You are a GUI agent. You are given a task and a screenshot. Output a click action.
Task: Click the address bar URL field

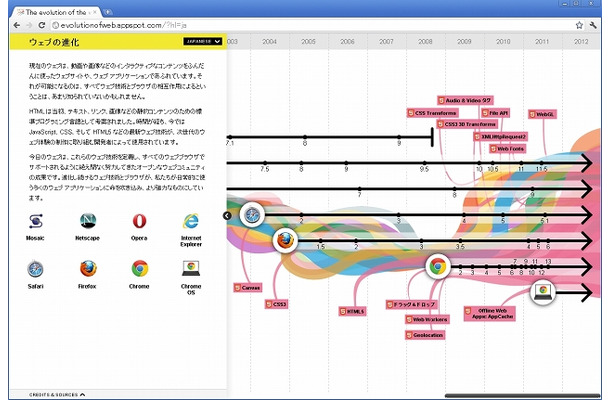(x=311, y=25)
